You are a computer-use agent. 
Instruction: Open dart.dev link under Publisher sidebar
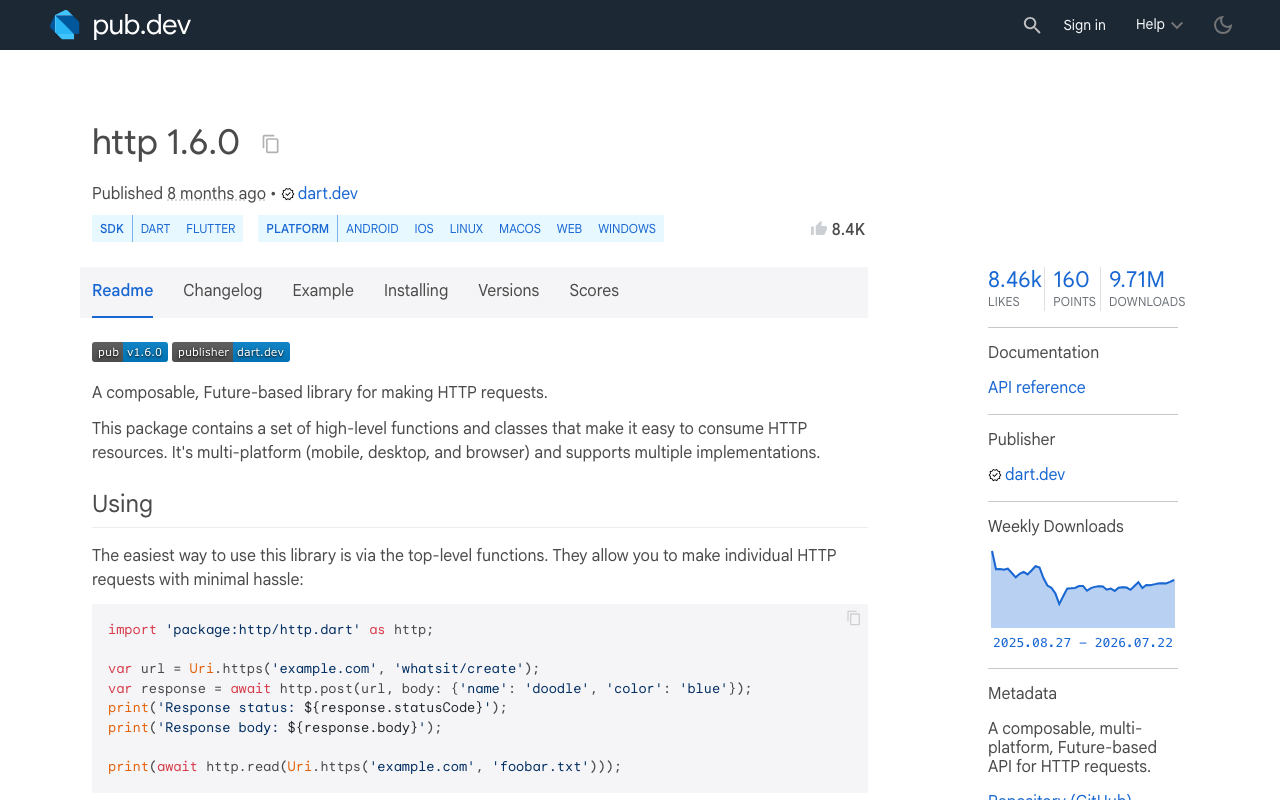pyautogui.click(x=1035, y=475)
